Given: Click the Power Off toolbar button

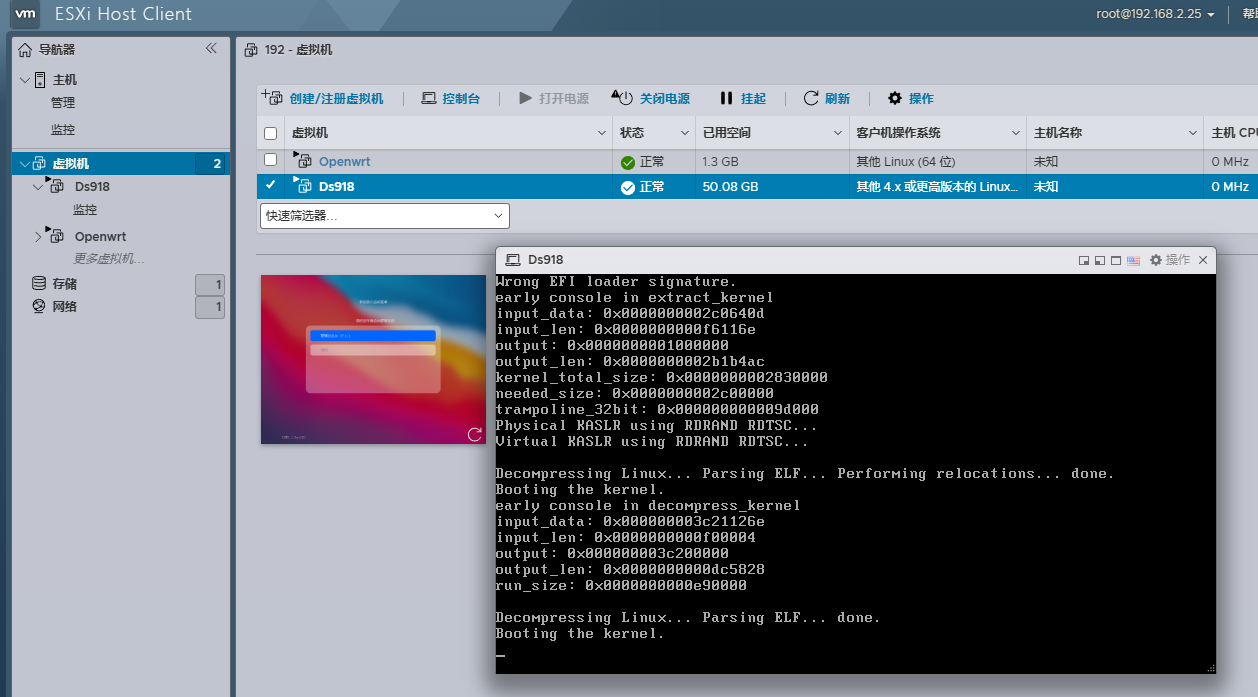Looking at the screenshot, I should 651,98.
